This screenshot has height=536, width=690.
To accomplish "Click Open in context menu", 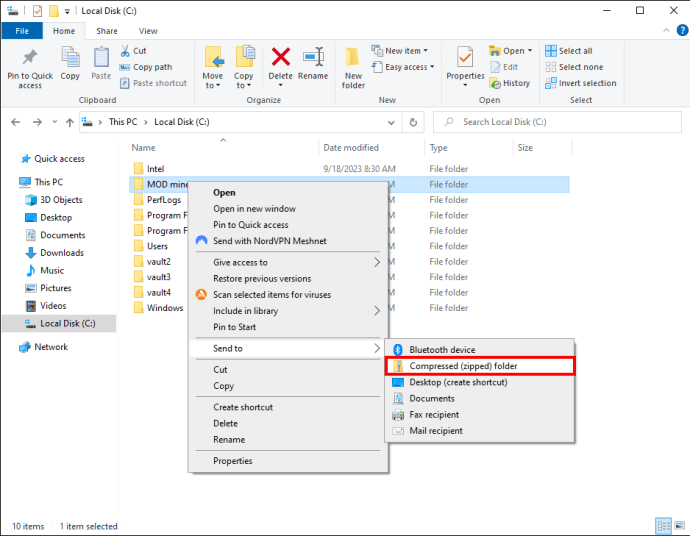I will pyautogui.click(x=288, y=193).
